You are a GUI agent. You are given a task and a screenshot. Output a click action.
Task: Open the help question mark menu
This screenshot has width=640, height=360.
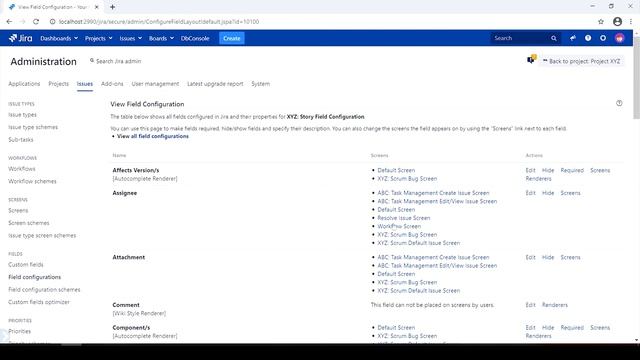(588, 38)
